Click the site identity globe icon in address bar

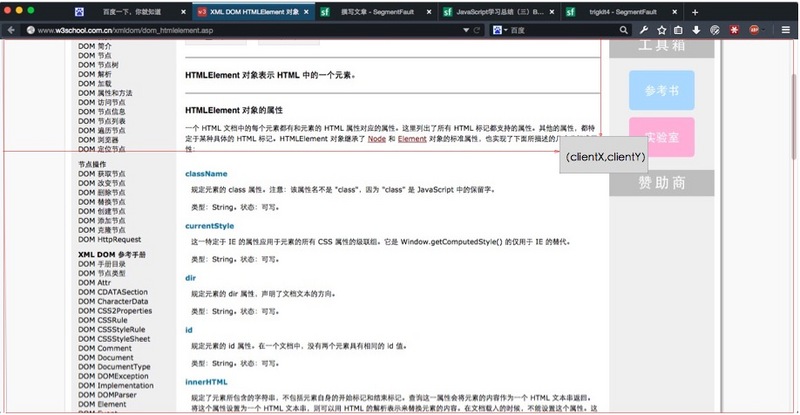pos(31,30)
